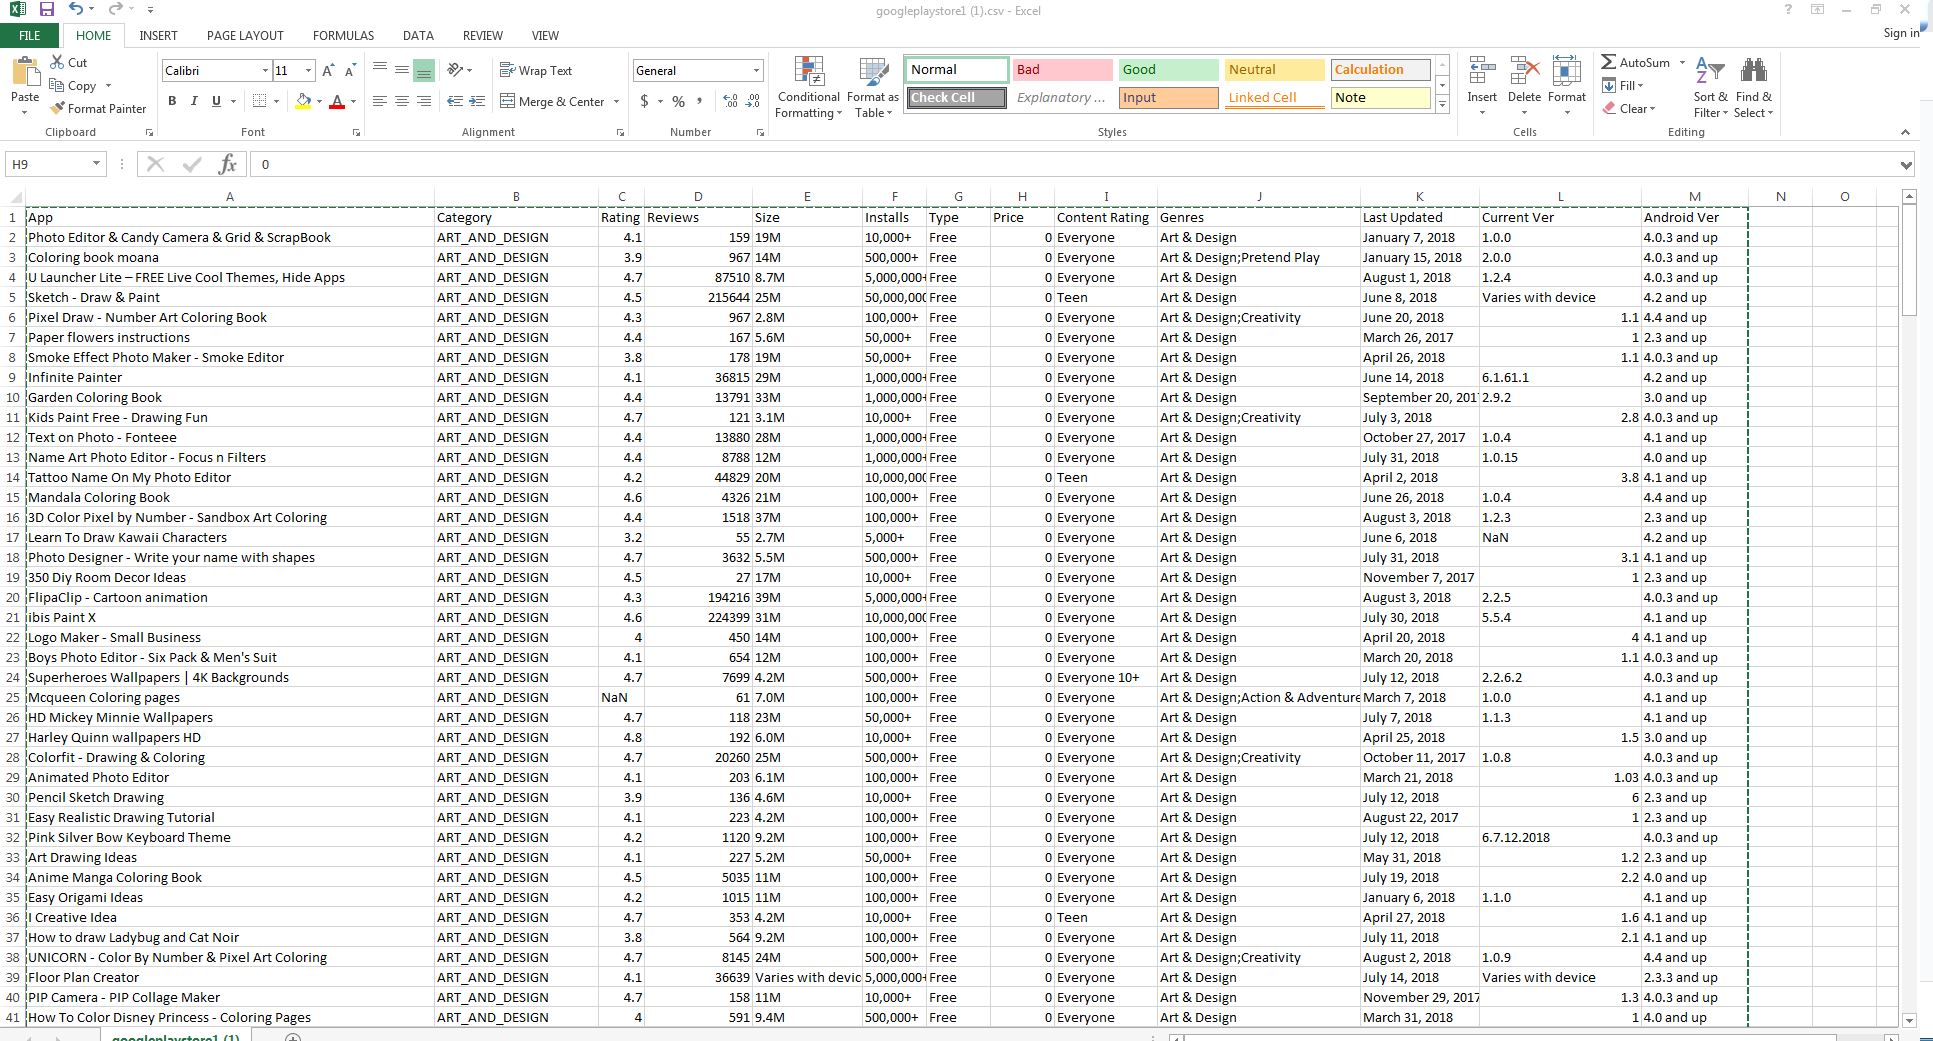Apply the Bad red cell style
1933x1041 pixels.
coord(1062,70)
